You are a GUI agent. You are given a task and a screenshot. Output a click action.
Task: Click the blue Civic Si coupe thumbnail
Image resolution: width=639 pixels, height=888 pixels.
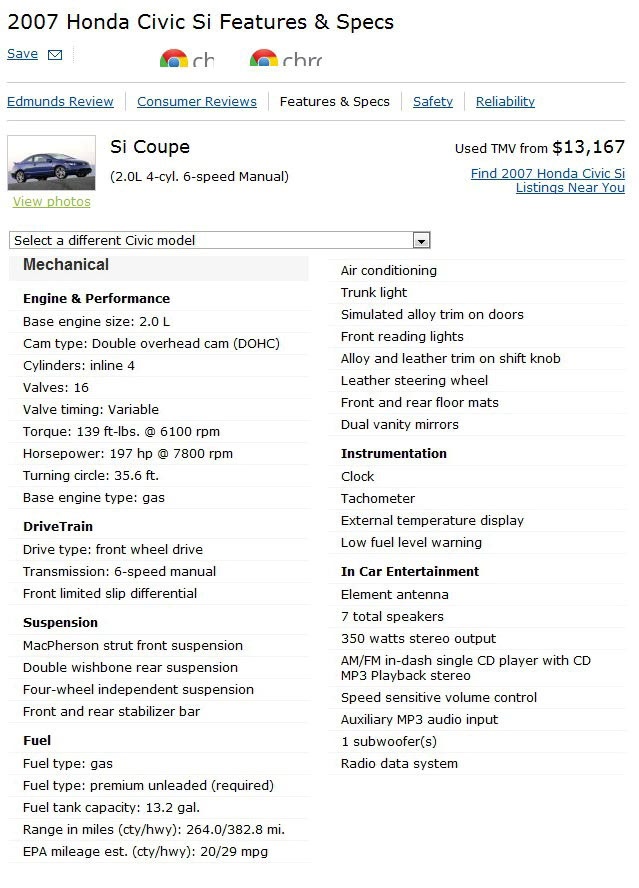click(52, 163)
